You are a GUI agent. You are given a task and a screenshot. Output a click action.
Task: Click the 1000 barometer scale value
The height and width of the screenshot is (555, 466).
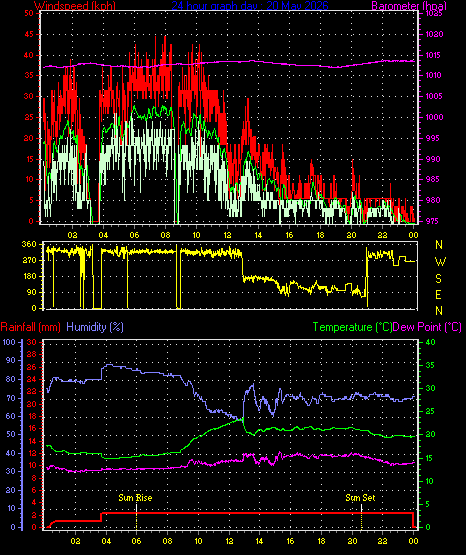pyautogui.click(x=434, y=117)
